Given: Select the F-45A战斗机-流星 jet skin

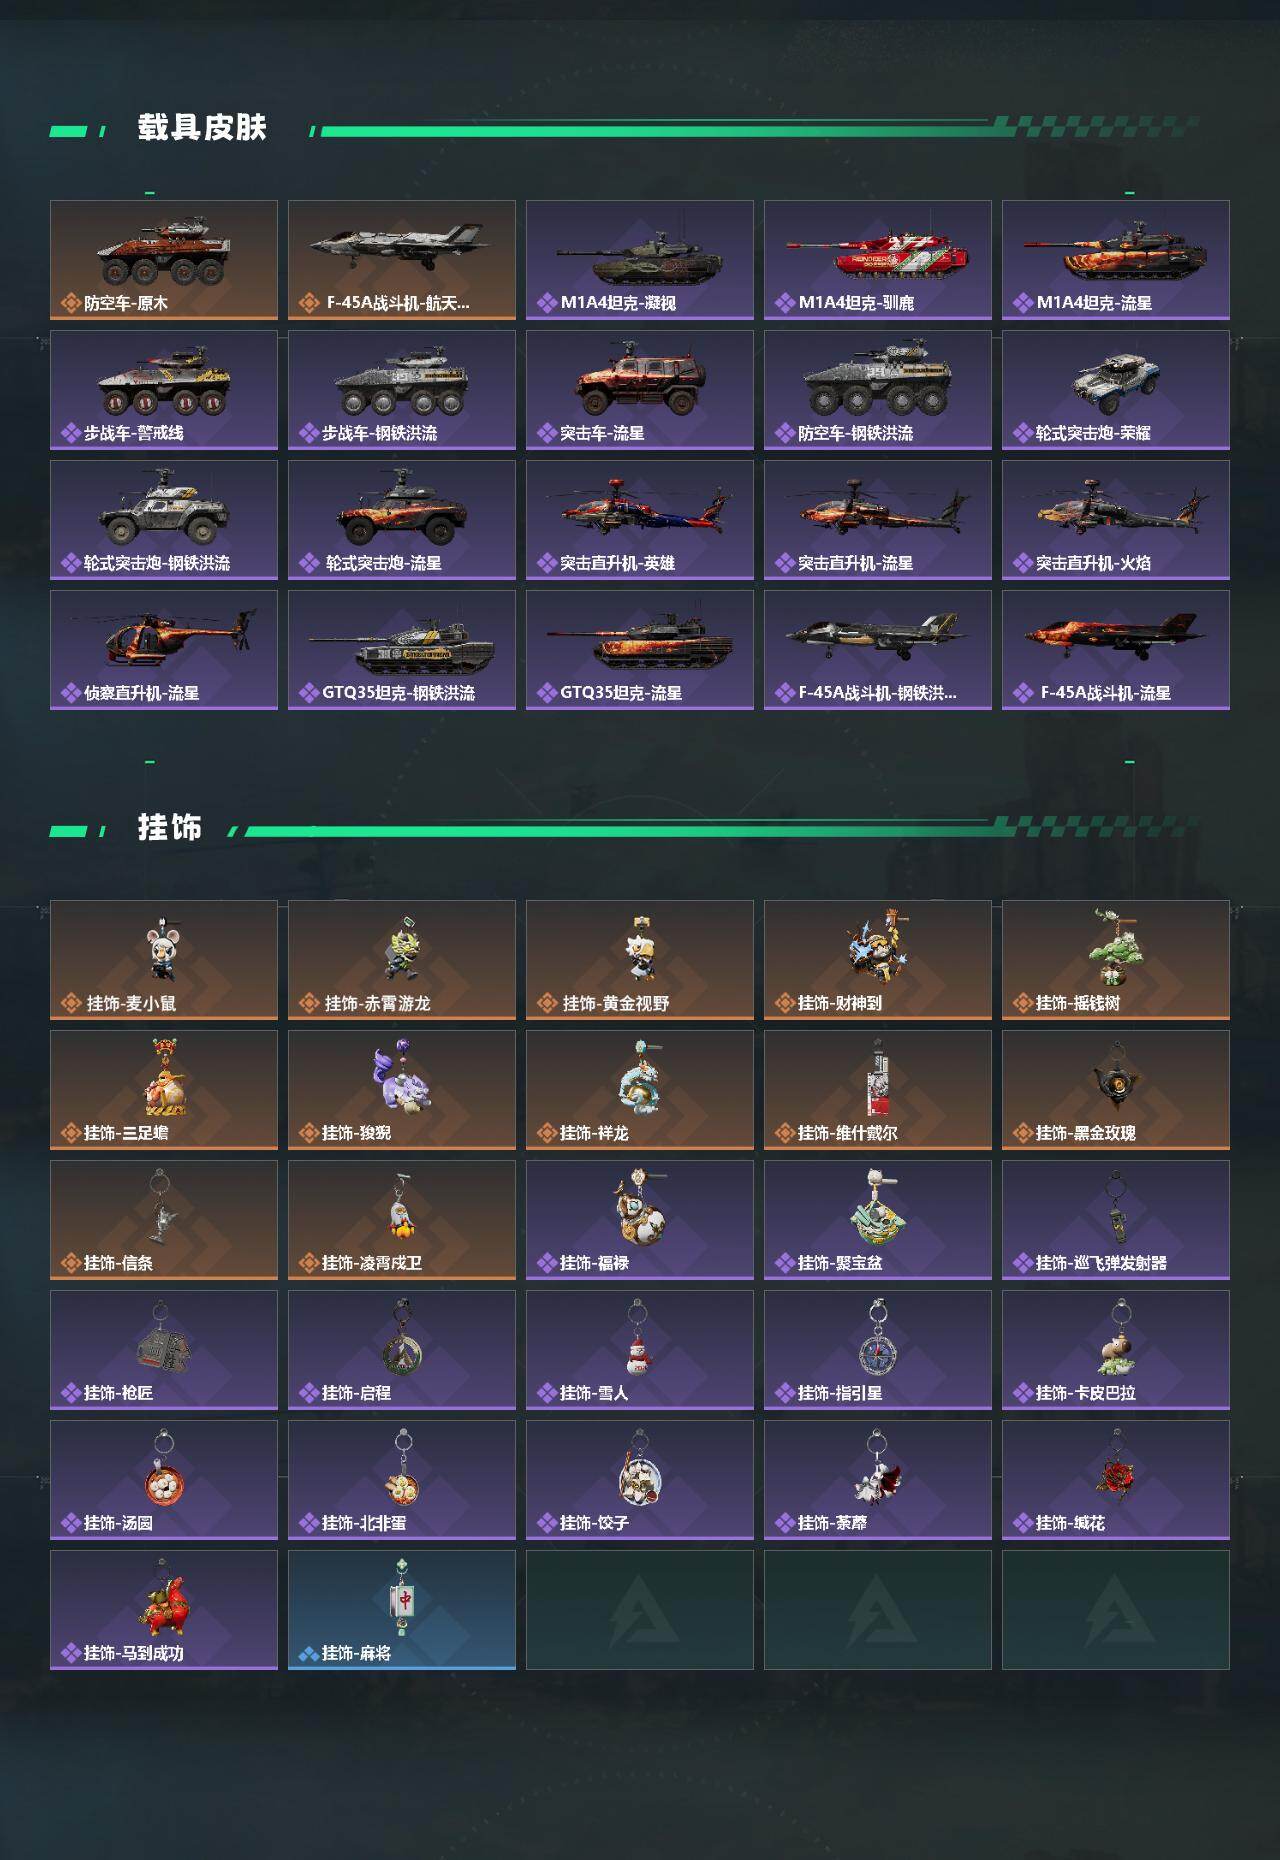Looking at the screenshot, I should 1116,650.
